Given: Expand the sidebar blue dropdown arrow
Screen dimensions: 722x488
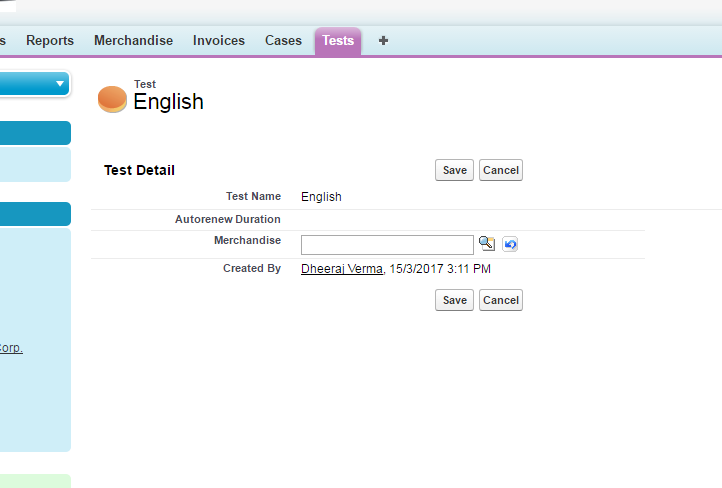Looking at the screenshot, I should [60, 85].
